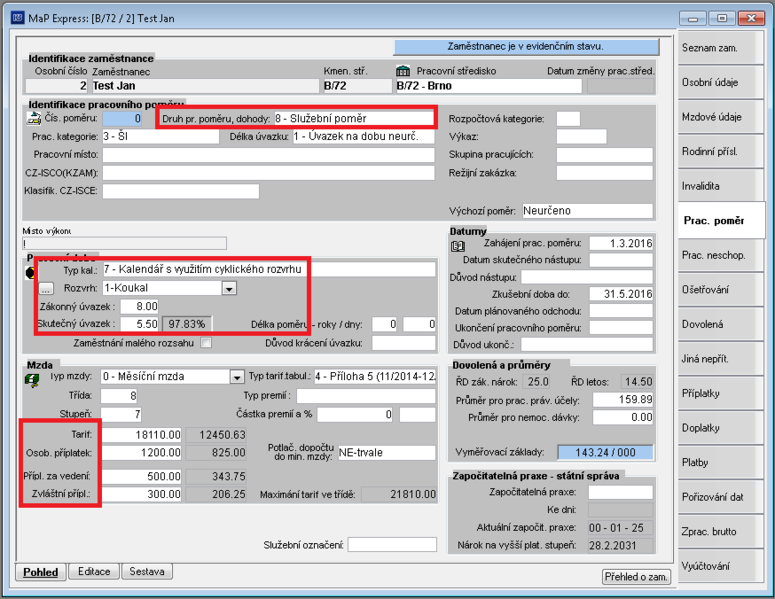Screen dimensions: 775x599
Task: Click the Tarif amount field 18110.00
Action: [142, 435]
